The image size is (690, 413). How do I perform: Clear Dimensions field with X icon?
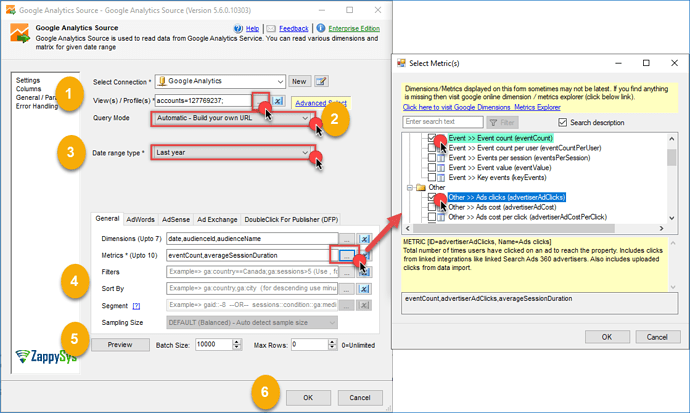(364, 239)
